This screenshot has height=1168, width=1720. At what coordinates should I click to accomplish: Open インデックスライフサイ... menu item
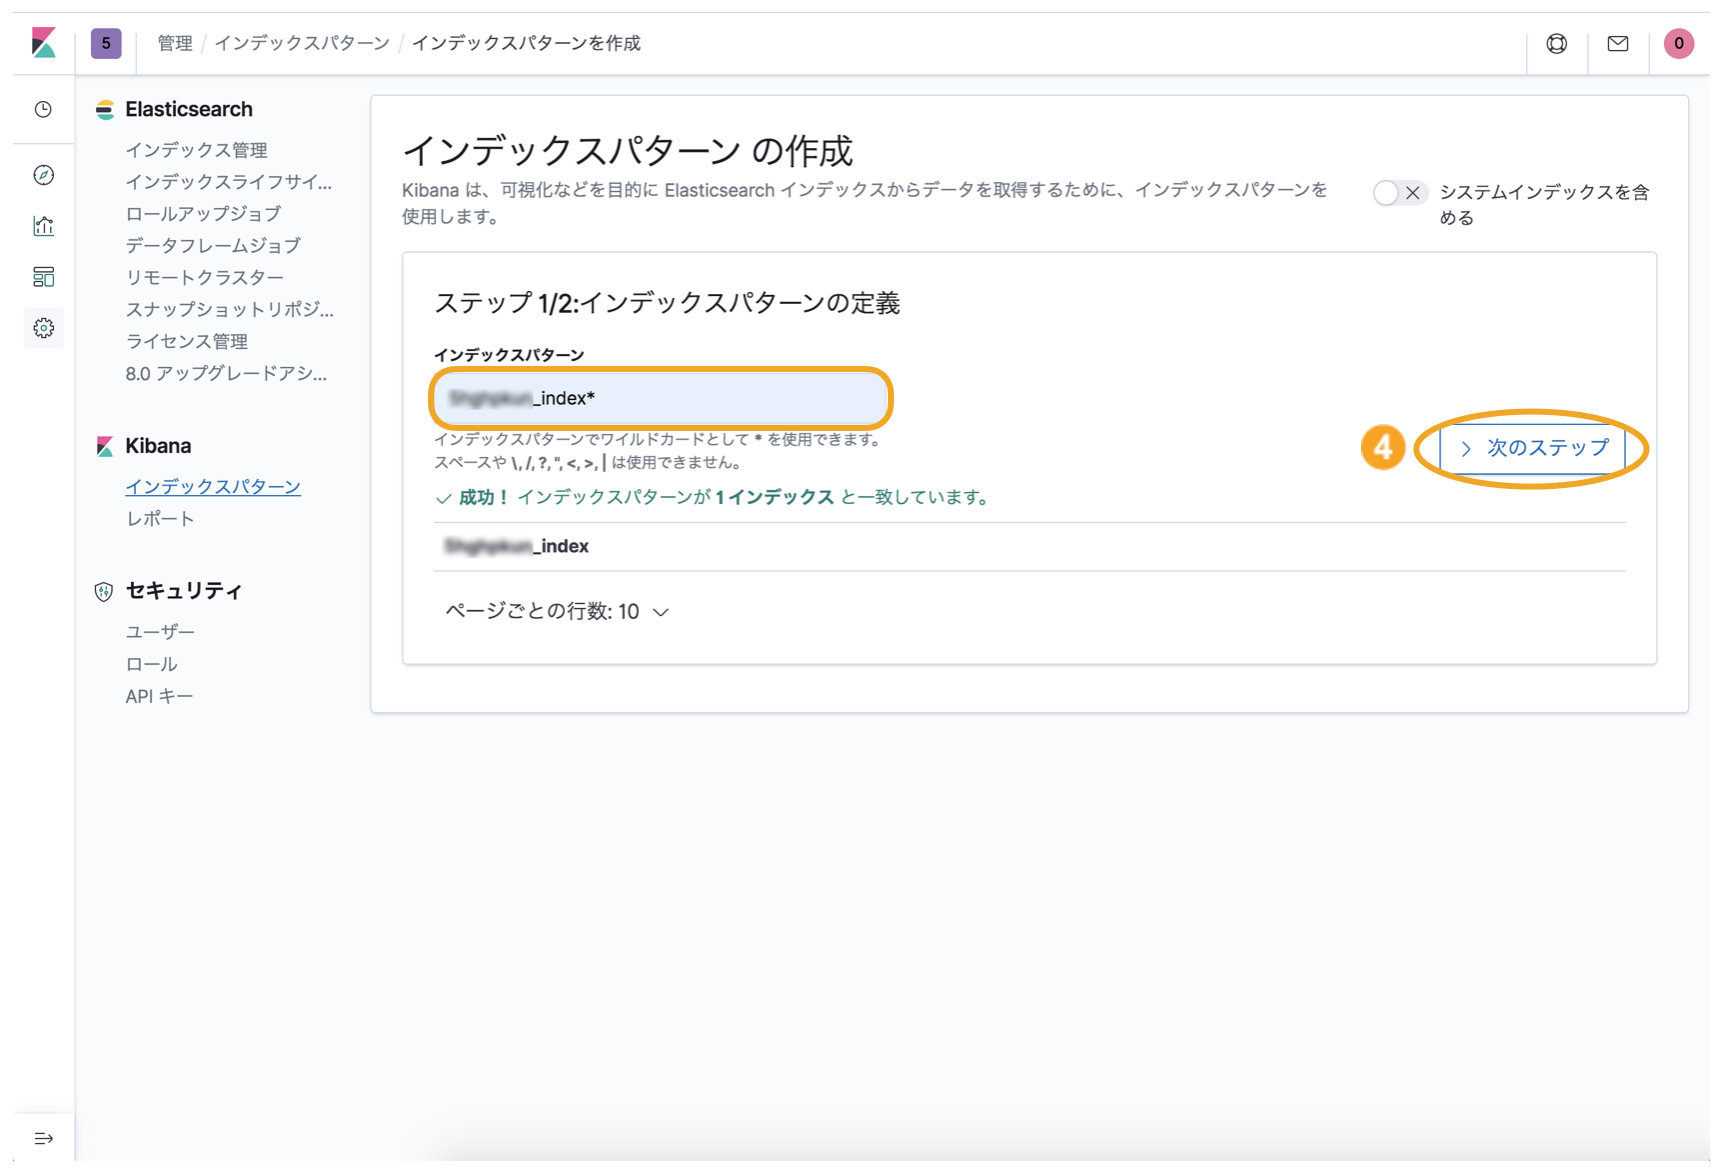[228, 182]
